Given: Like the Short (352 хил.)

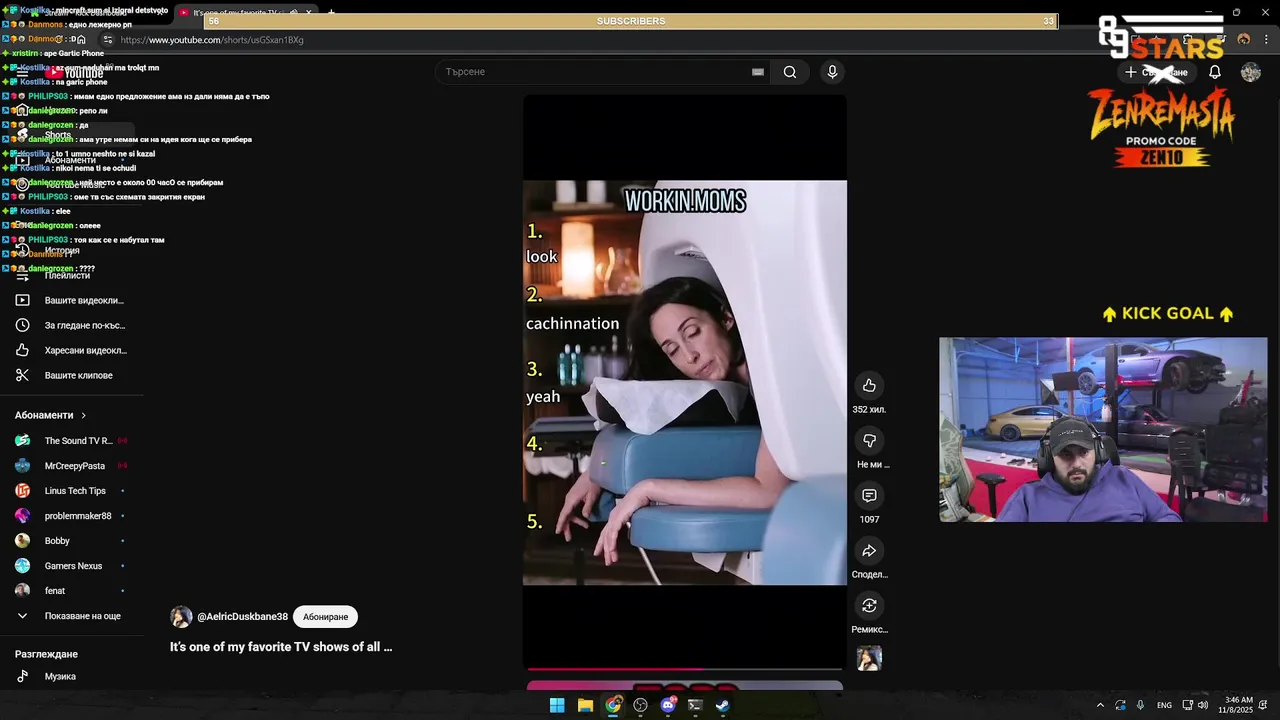Looking at the screenshot, I should point(869,386).
